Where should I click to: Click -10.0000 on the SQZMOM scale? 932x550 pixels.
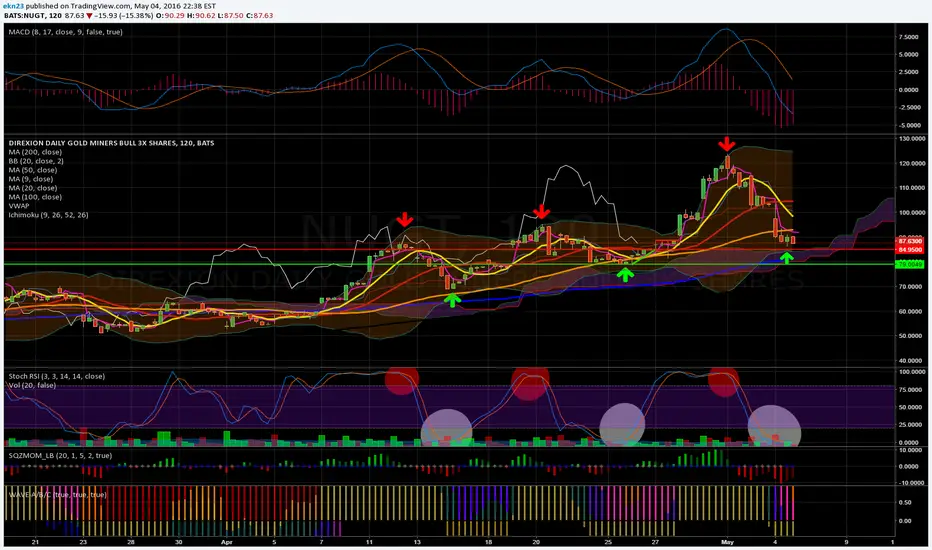click(x=910, y=483)
